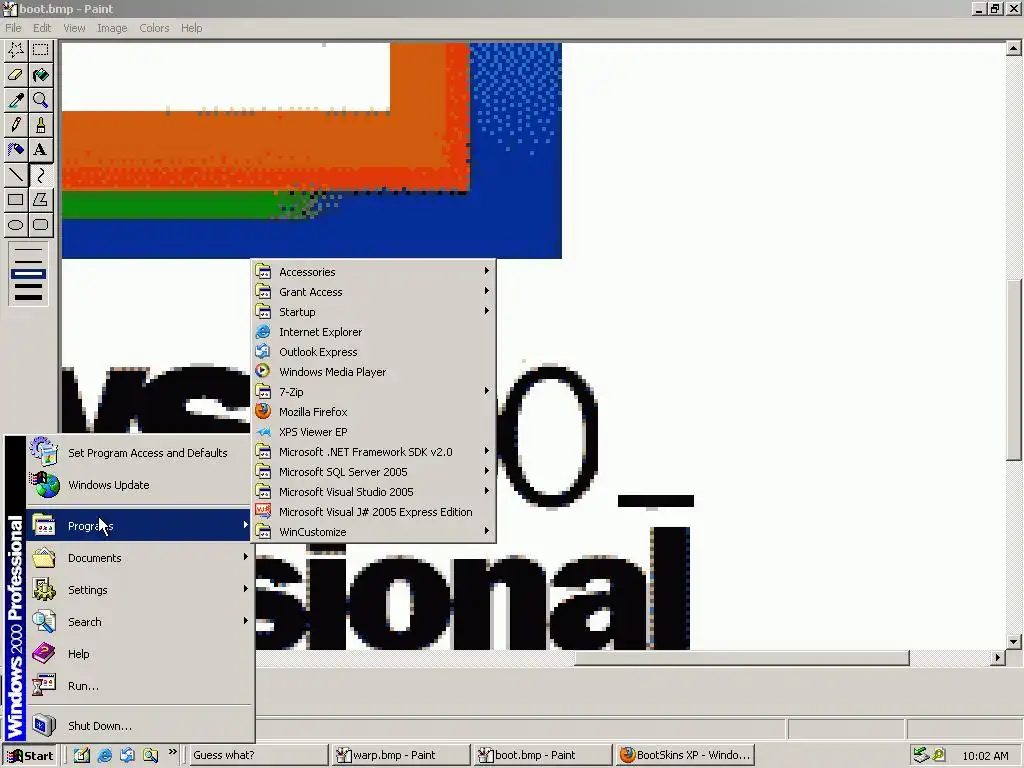Viewport: 1024px width, 768px height.
Task: Switch to BootSkins XP Firefox window
Action: pyautogui.click(x=685, y=756)
